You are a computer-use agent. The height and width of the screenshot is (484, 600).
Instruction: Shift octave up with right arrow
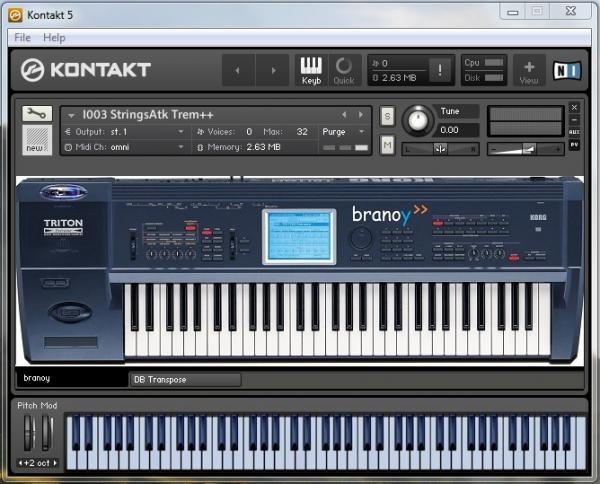pos(55,463)
